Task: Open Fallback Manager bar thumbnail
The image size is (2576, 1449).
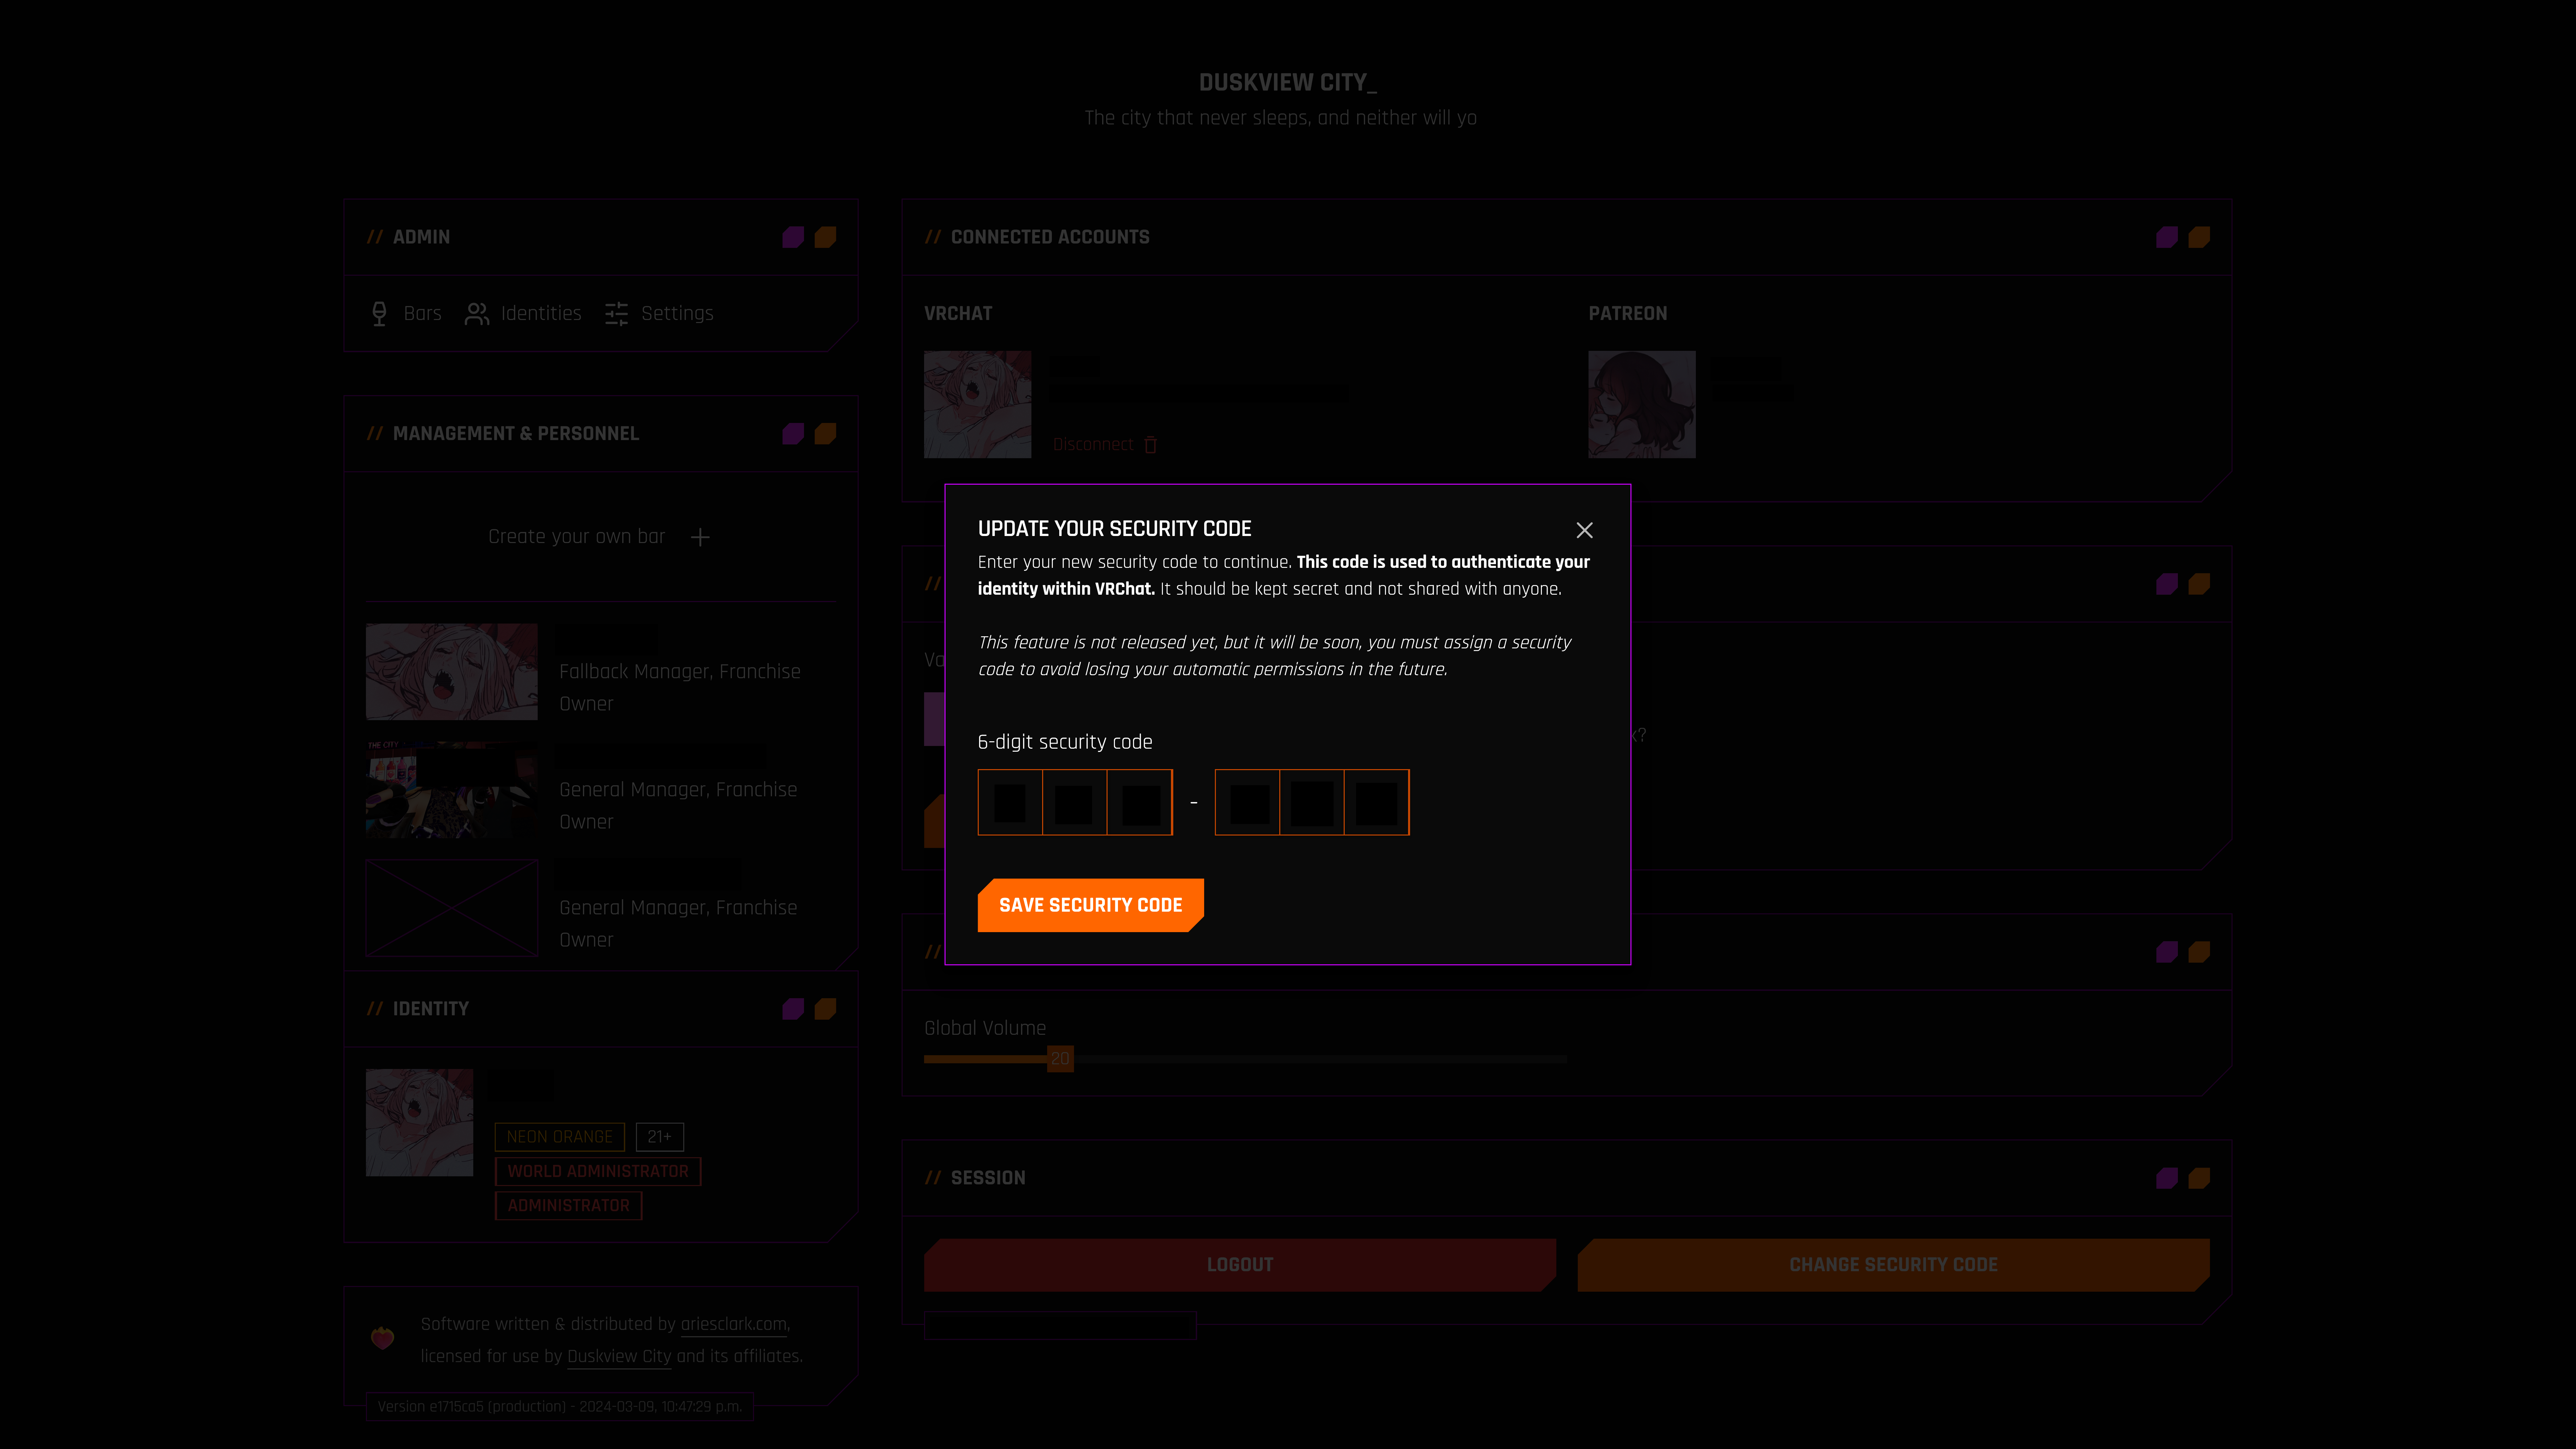Action: (x=452, y=672)
